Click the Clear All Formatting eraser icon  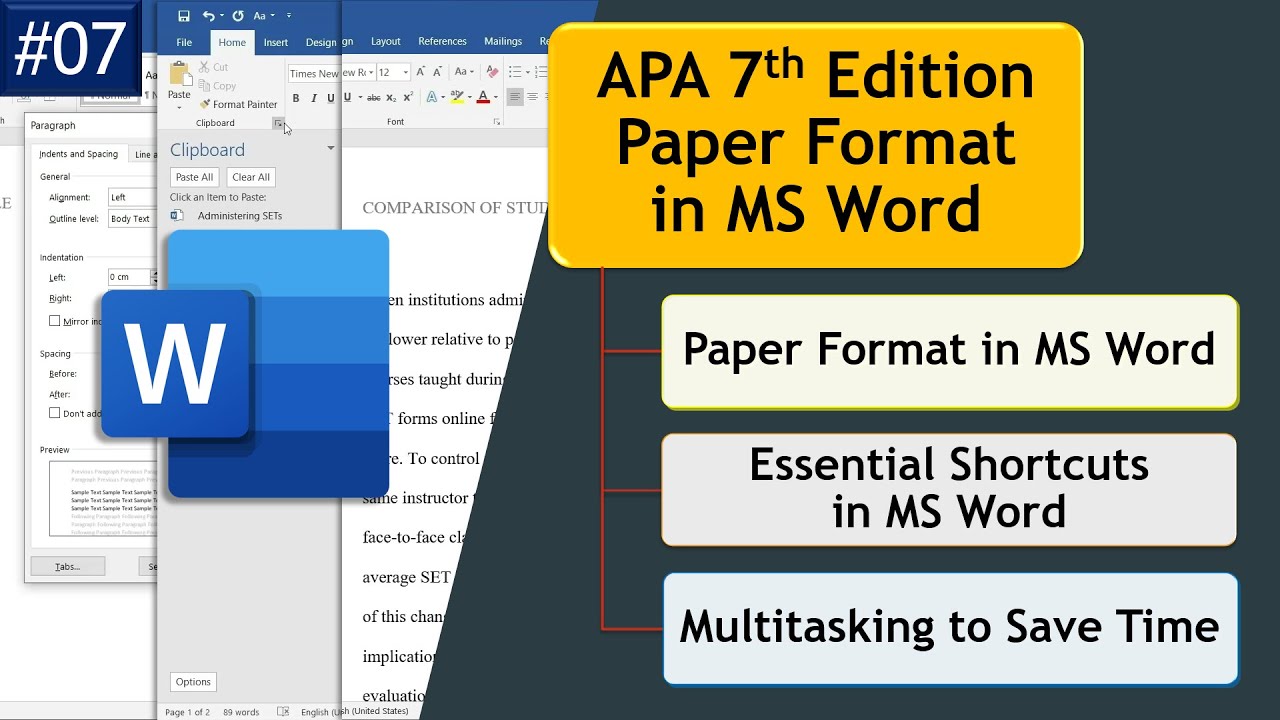[493, 71]
